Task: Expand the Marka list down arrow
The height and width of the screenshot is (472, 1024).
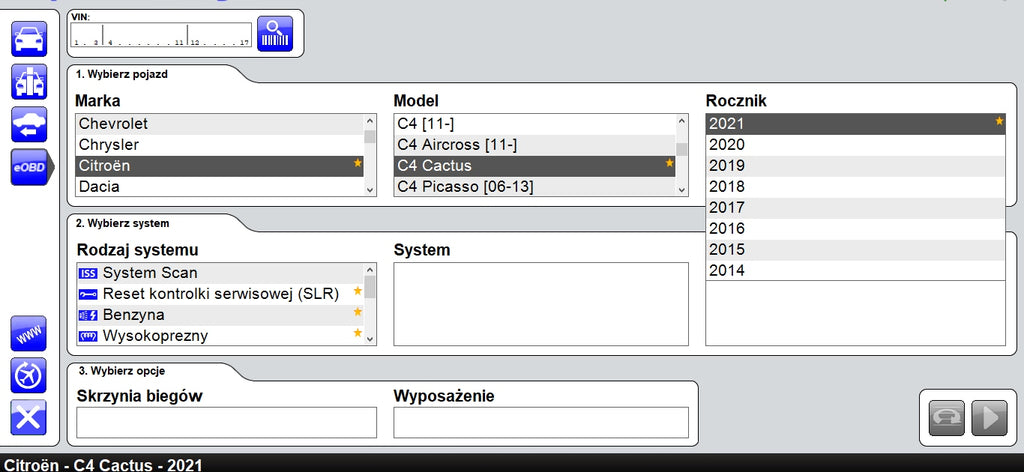Action: pyautogui.click(x=370, y=189)
